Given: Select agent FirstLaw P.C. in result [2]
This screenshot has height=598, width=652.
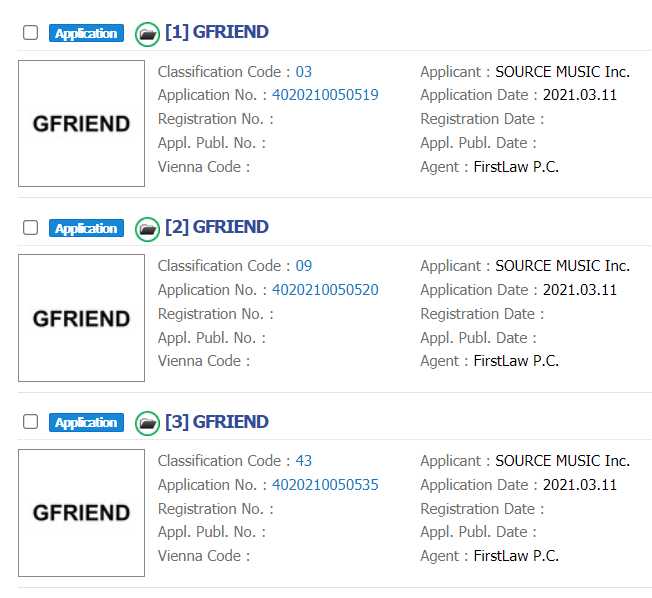Looking at the screenshot, I should pos(516,361).
